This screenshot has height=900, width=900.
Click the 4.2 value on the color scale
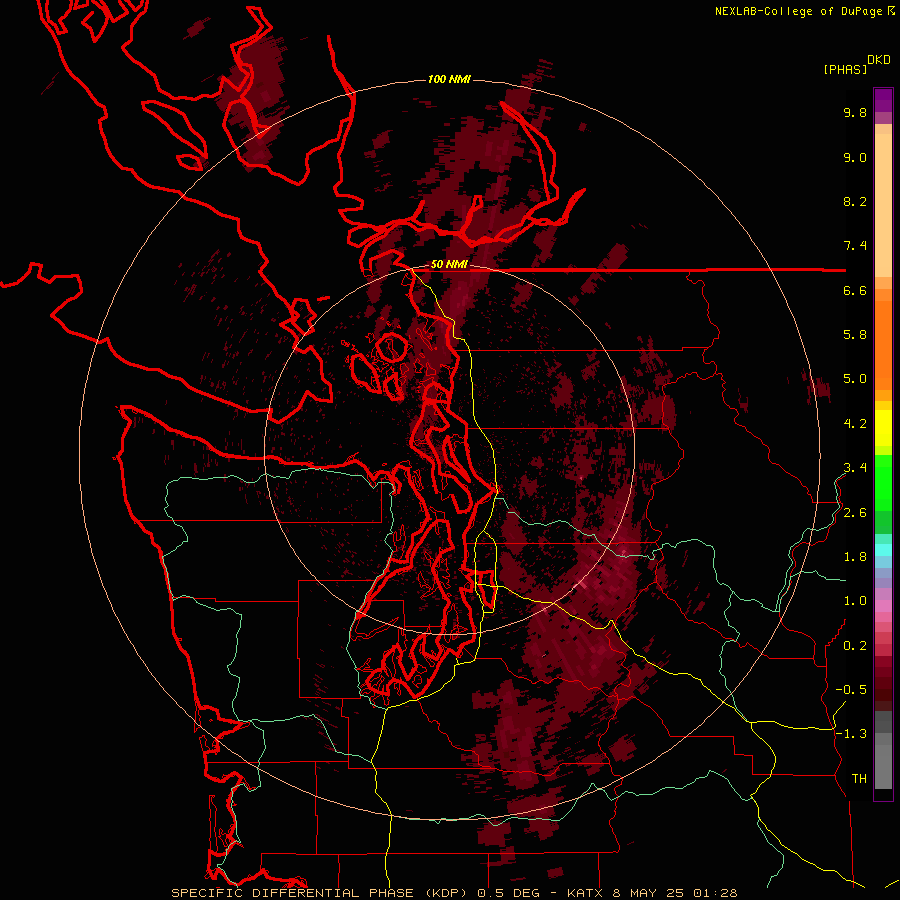tap(855, 424)
